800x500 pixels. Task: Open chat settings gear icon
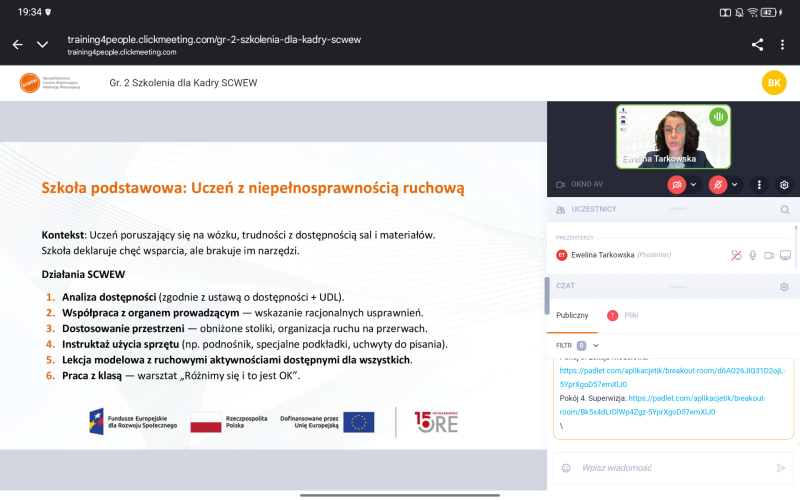784,287
